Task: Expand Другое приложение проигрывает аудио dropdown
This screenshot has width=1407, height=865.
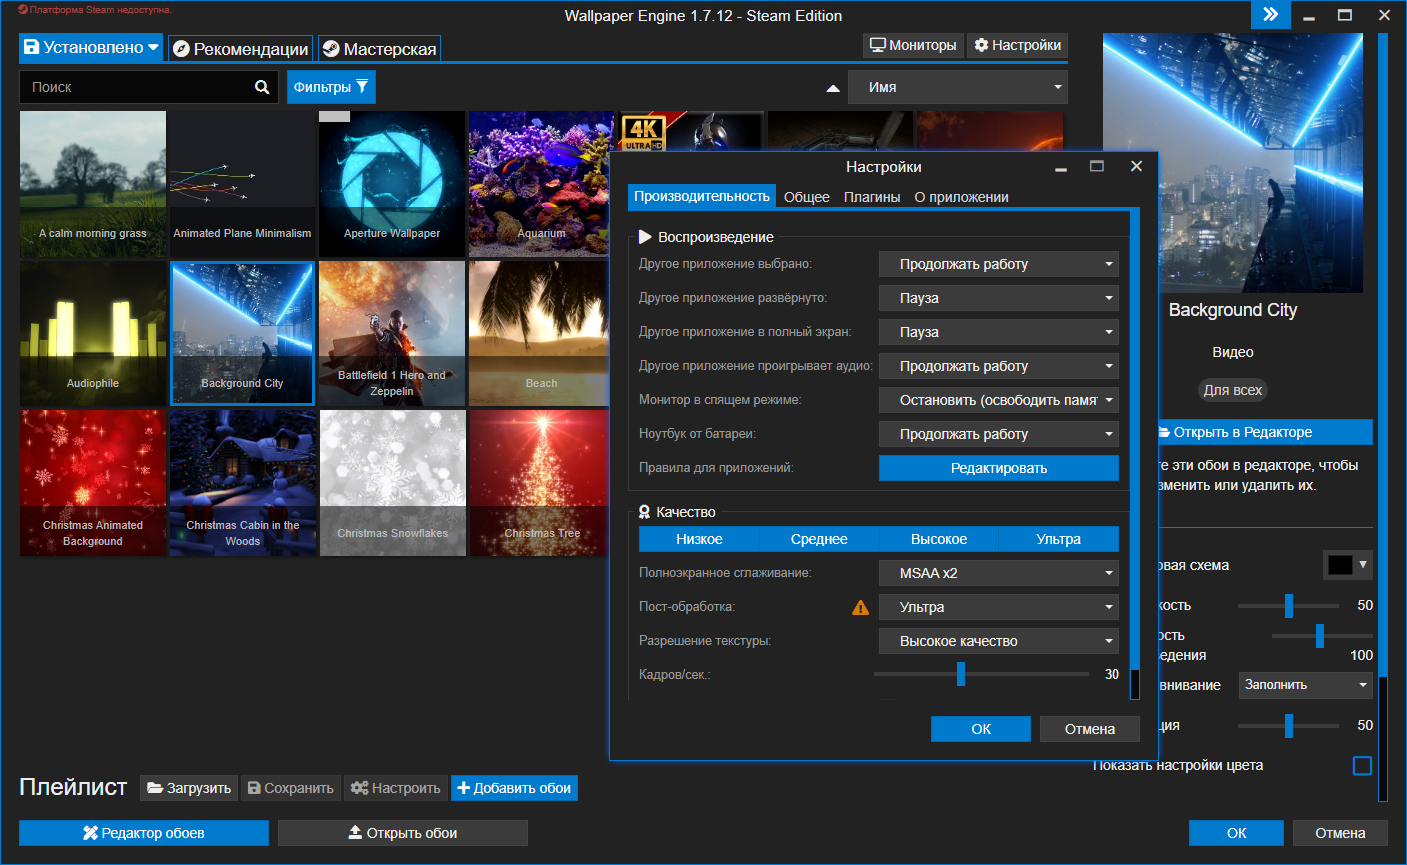Action: [999, 366]
